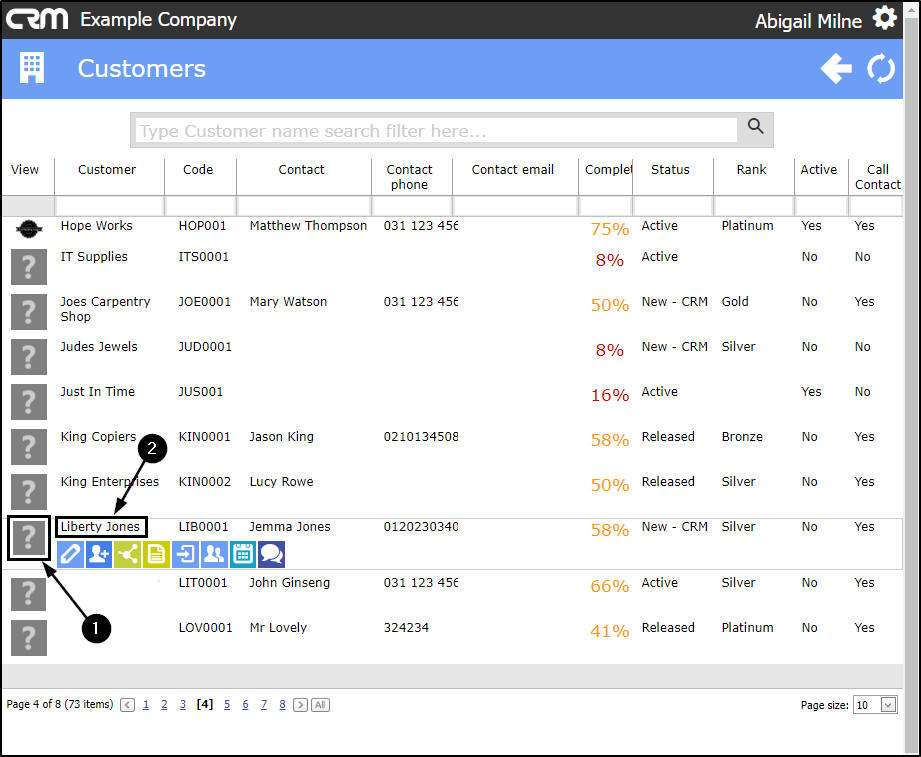Click the view placeholder image for Just In Time
The width and height of the screenshot is (921, 757).
(29, 402)
